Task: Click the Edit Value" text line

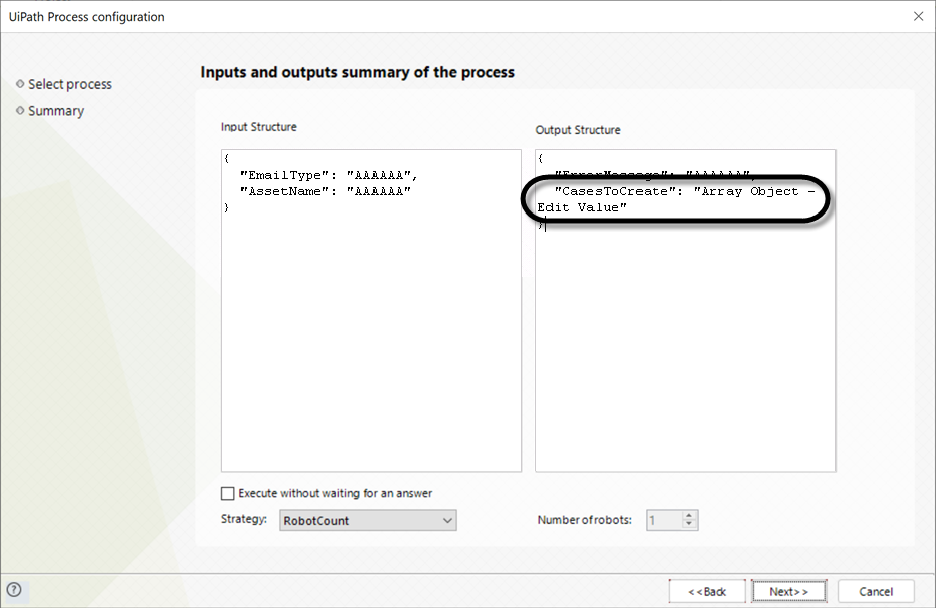Action: 582,207
